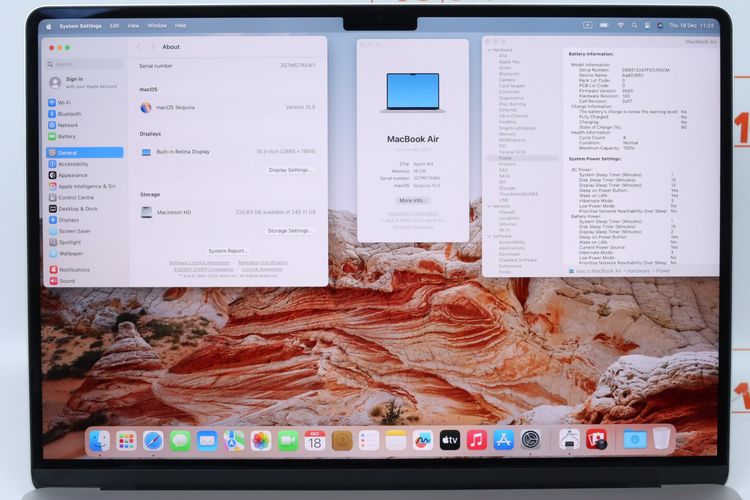Image resolution: width=750 pixels, height=500 pixels.
Task: Click the battery status icon in menu bar
Action: pos(604,25)
